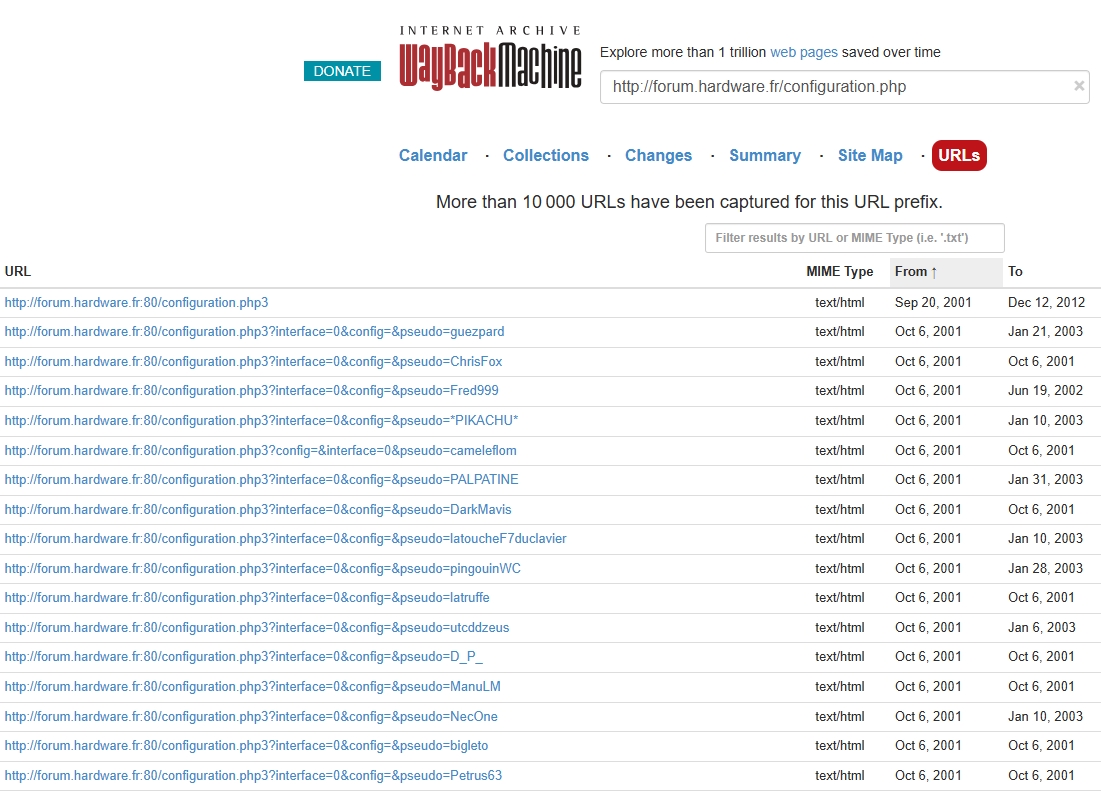Open the pseudo=latoucheF7duclavier URL link
The image size is (1101, 793).
click(x=285, y=538)
